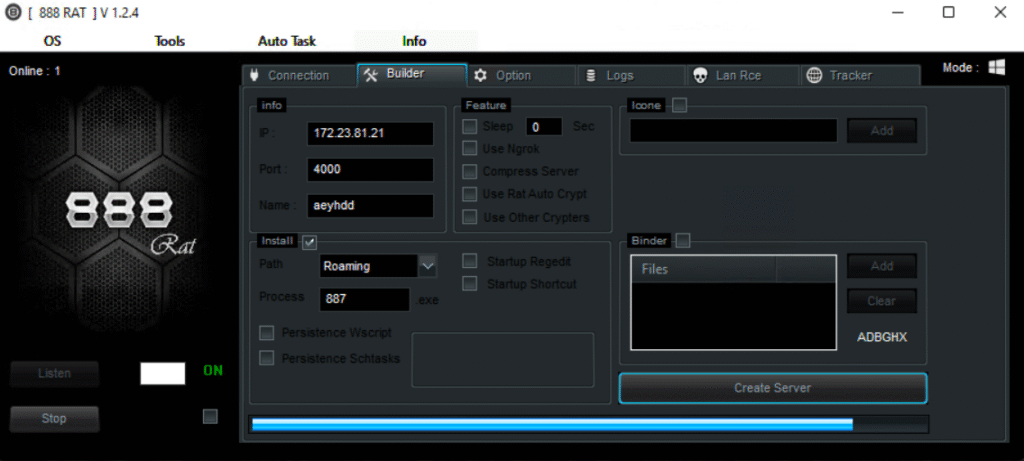
Task: Click the skull icon on Lan Rce tab
Action: point(700,75)
